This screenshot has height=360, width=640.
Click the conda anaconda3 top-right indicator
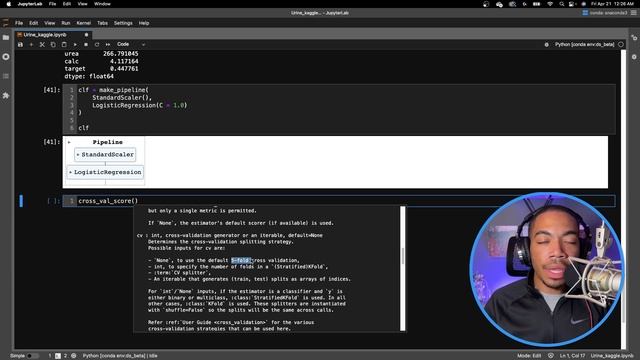click(604, 13)
